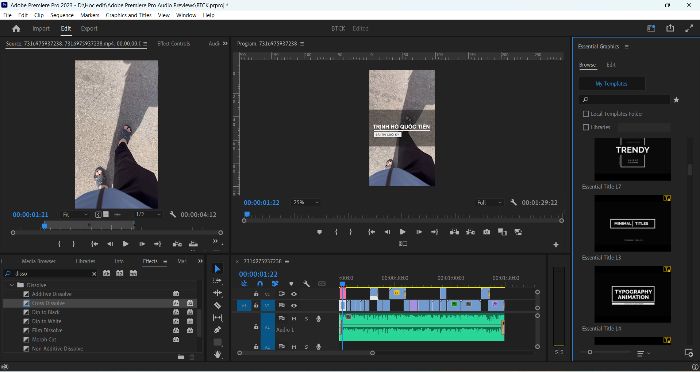This screenshot has height=372, width=700.
Task: Toggle snapping in the timeline
Action: [260, 284]
